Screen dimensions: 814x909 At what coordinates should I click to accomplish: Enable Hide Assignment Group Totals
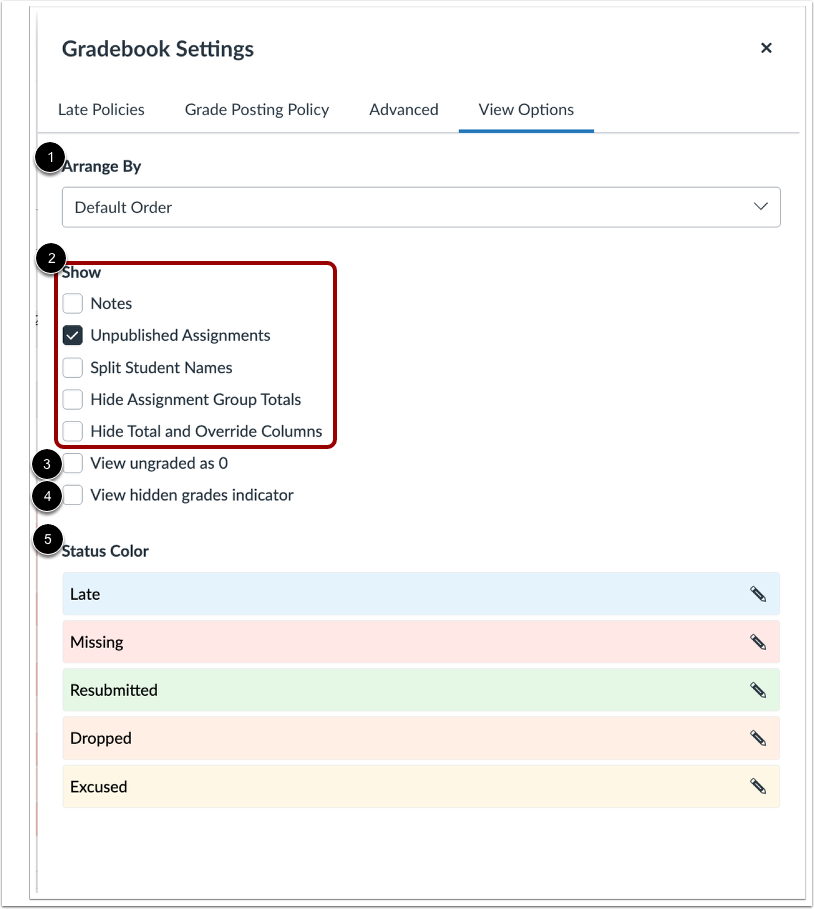pyautogui.click(x=72, y=399)
